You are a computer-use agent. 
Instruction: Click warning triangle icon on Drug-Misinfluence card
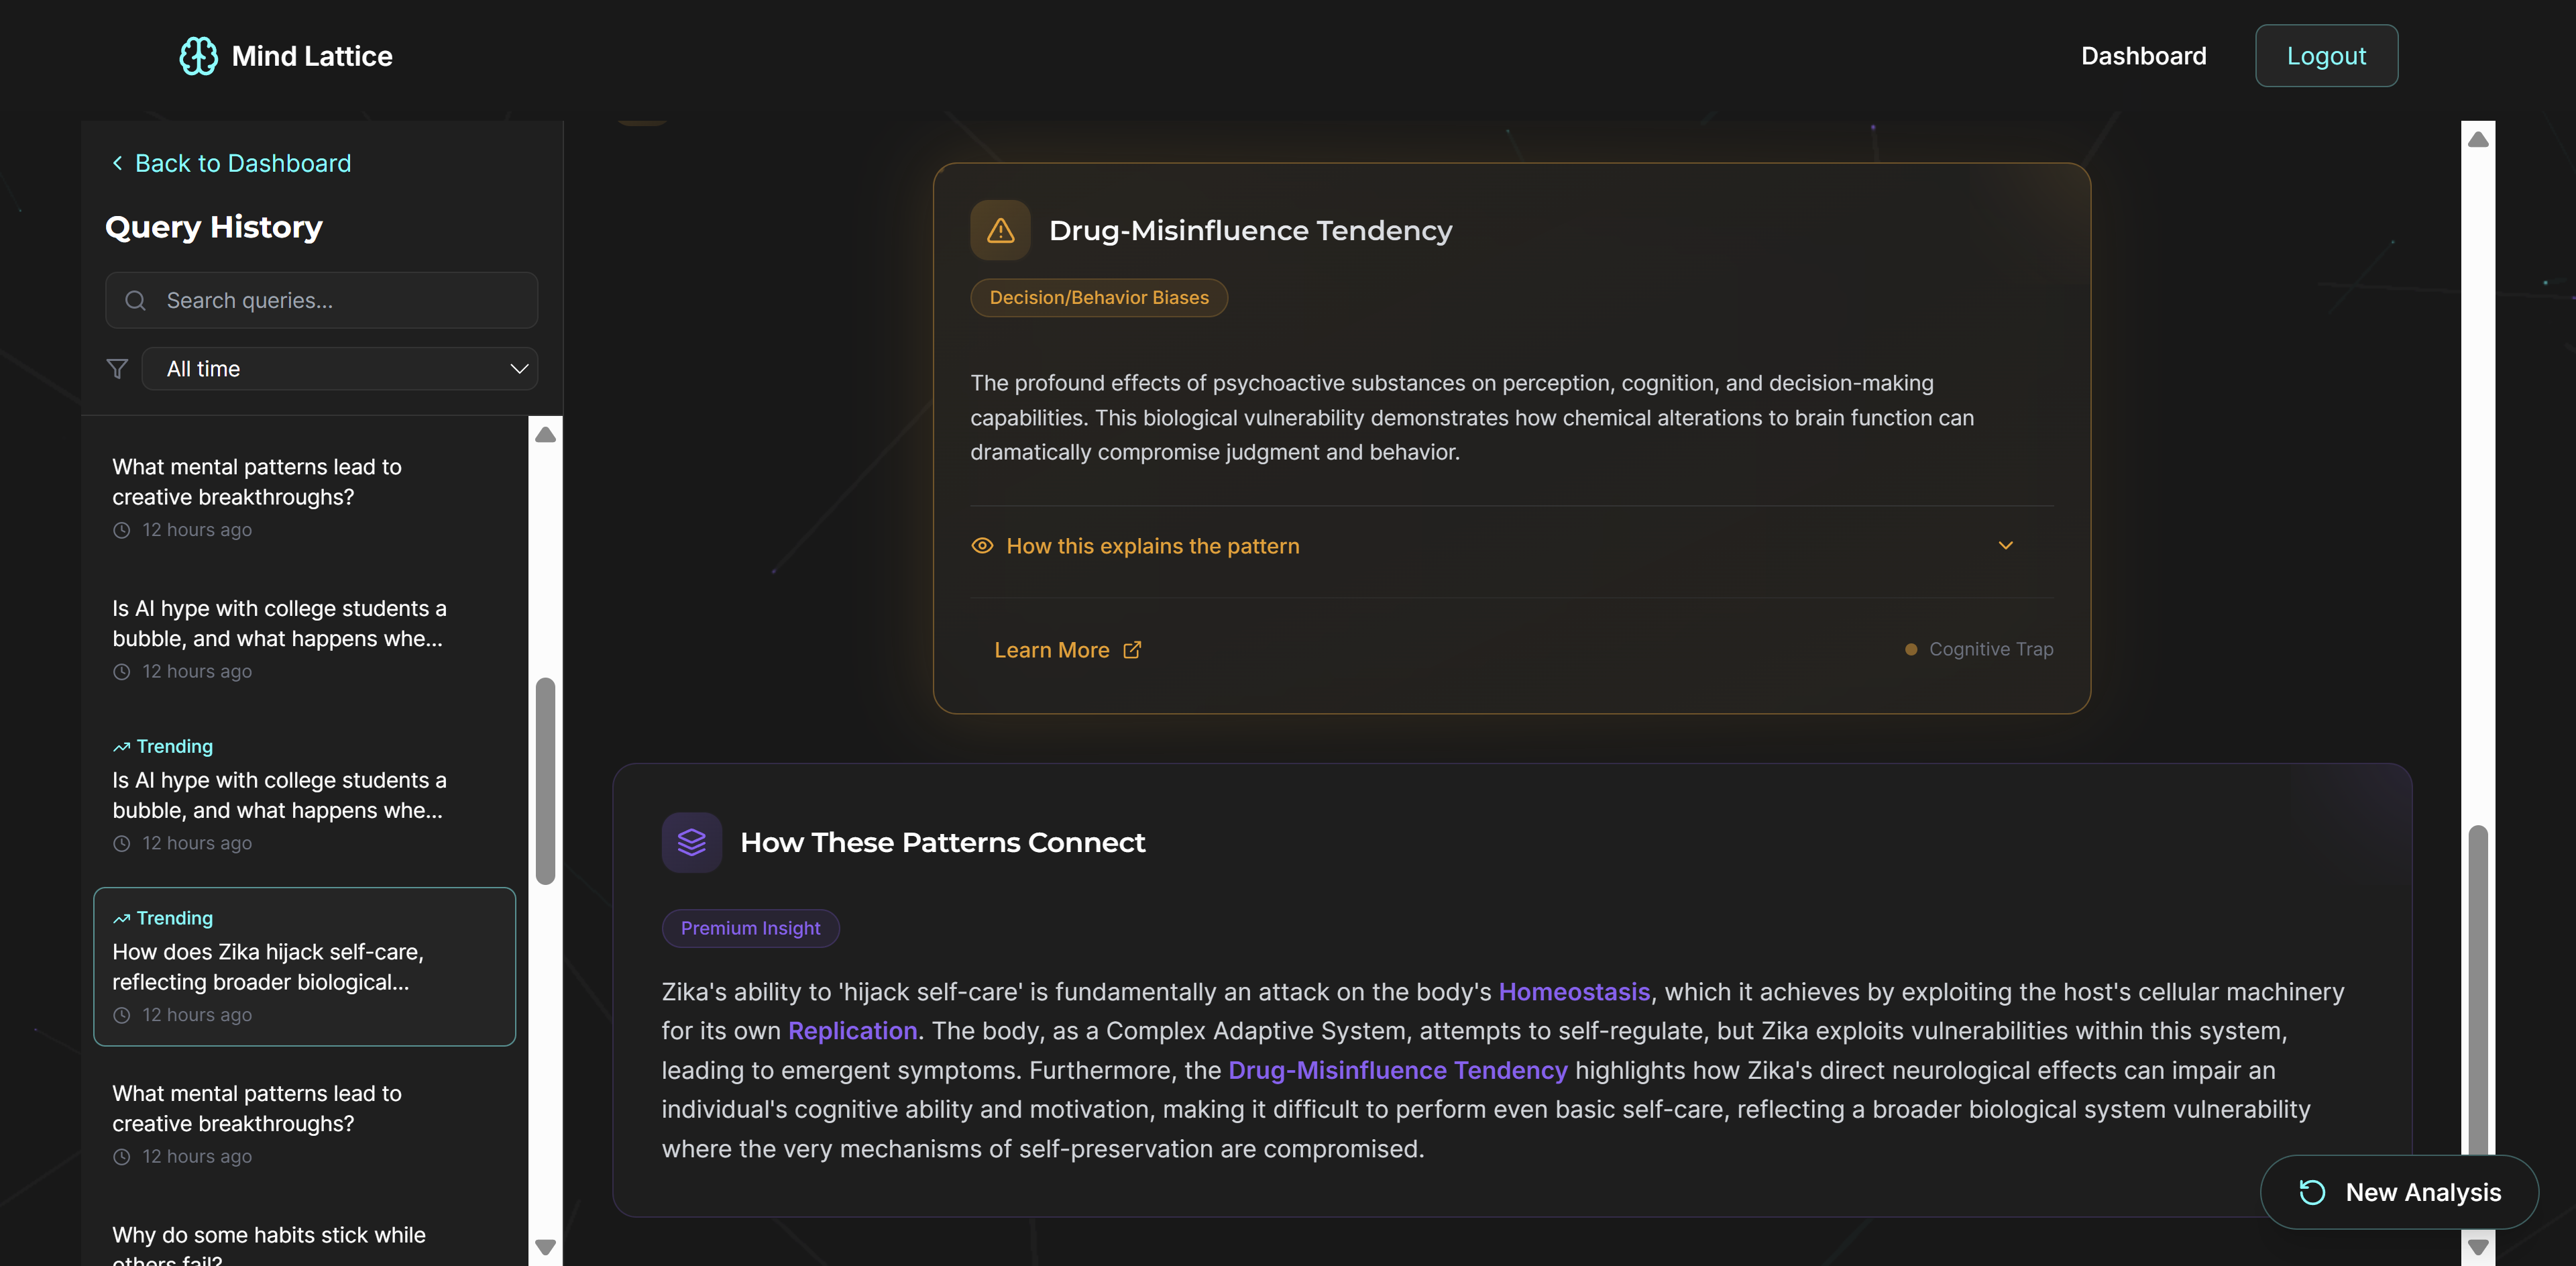point(1000,230)
